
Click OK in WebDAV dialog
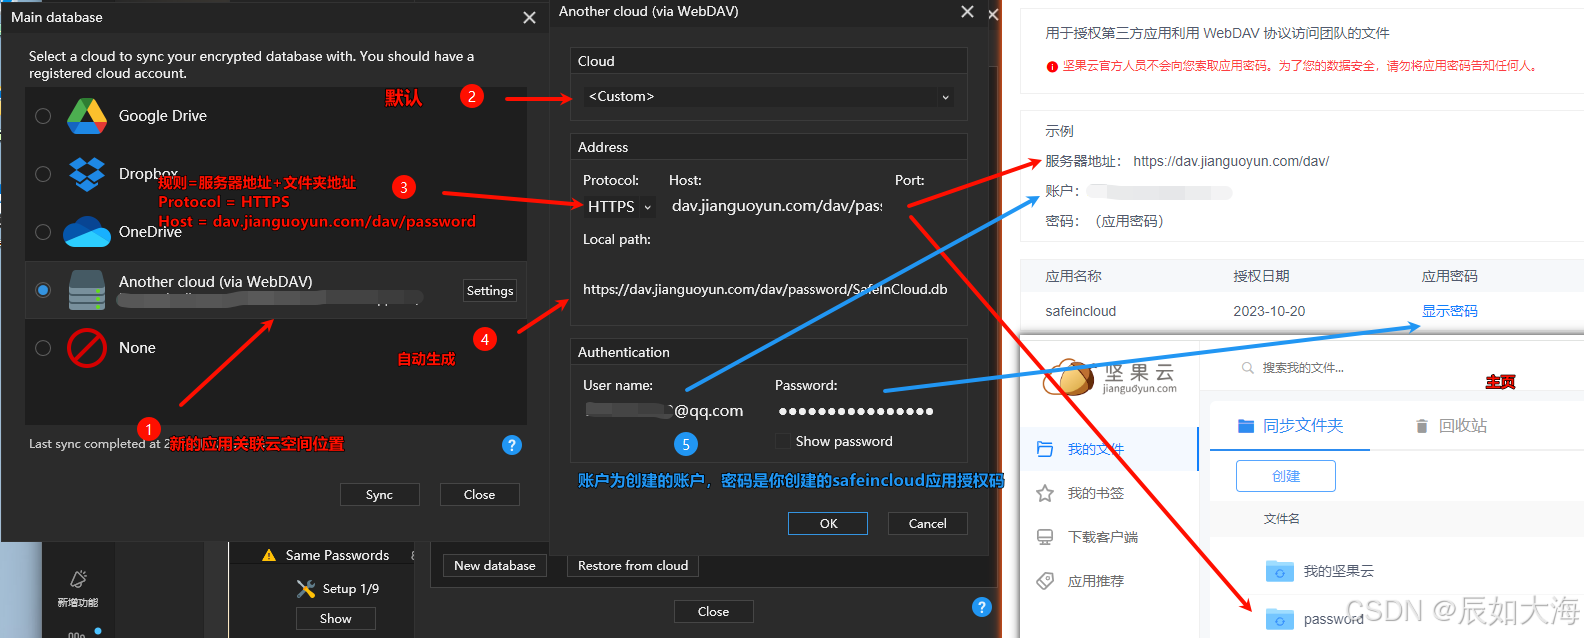click(828, 524)
